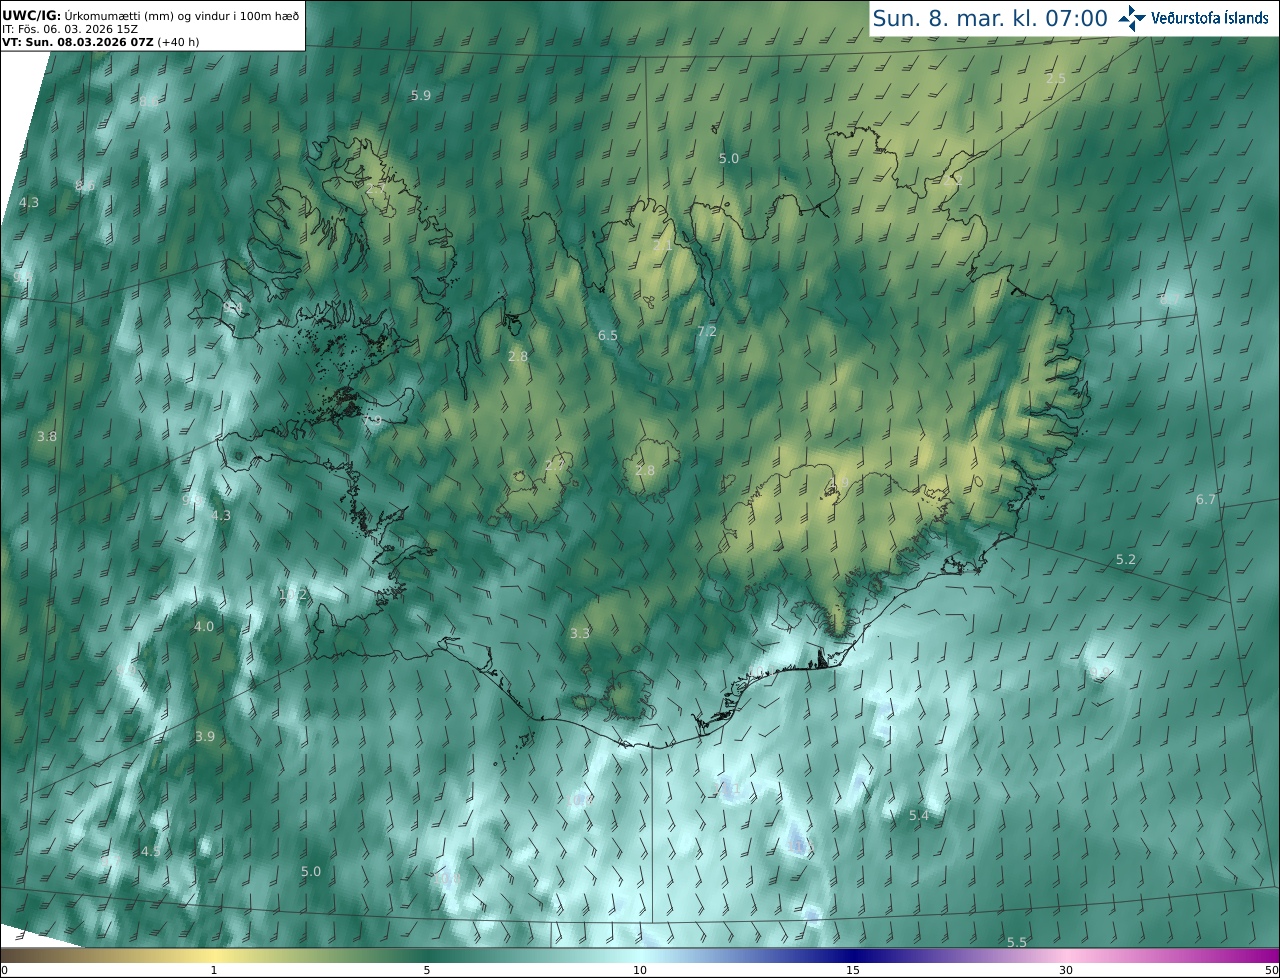Click the '50' tick on the color scale
The height and width of the screenshot is (978, 1280).
click(x=1272, y=970)
